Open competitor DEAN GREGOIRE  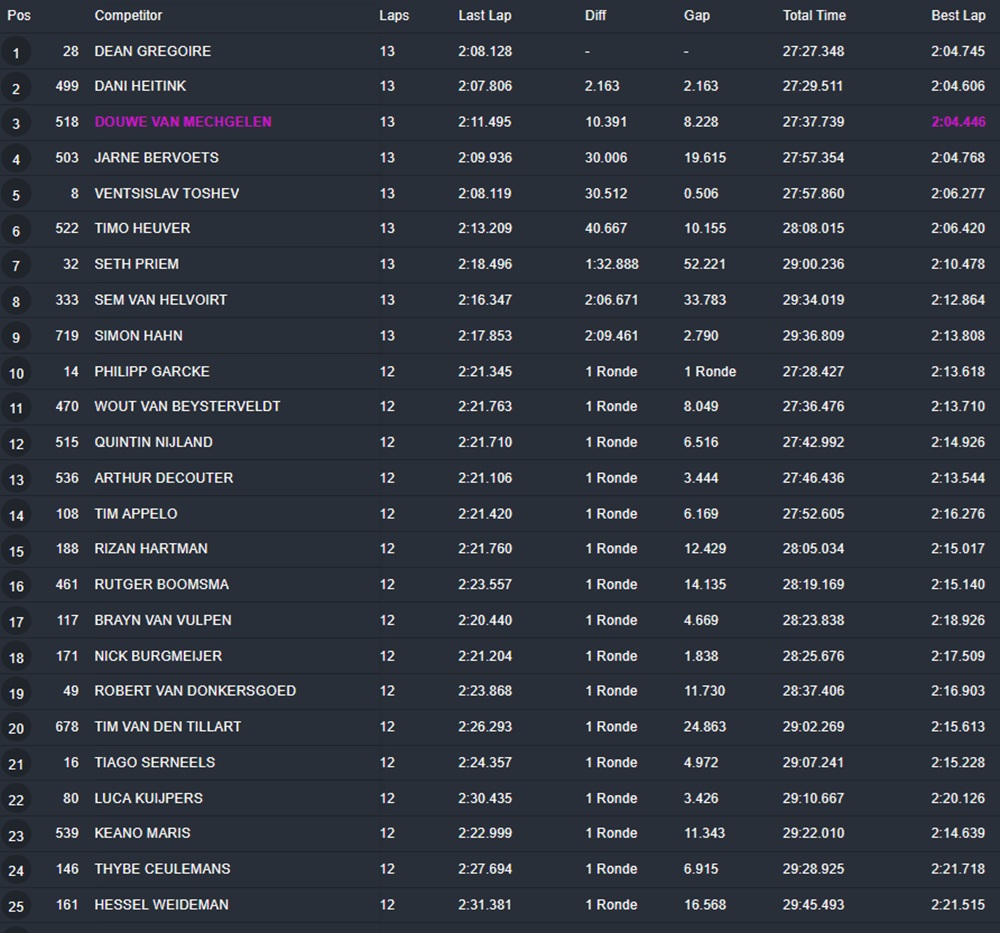pos(152,51)
